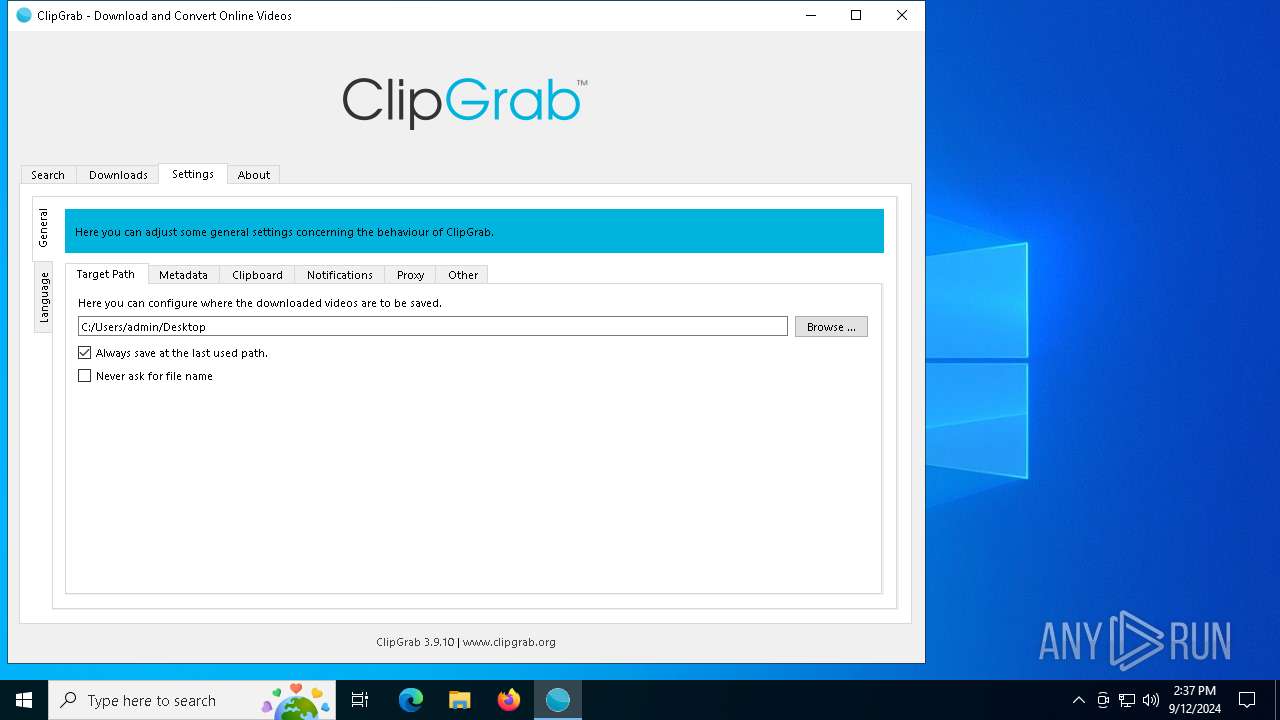Open the network status tray icon
The height and width of the screenshot is (720, 1280).
click(1127, 700)
